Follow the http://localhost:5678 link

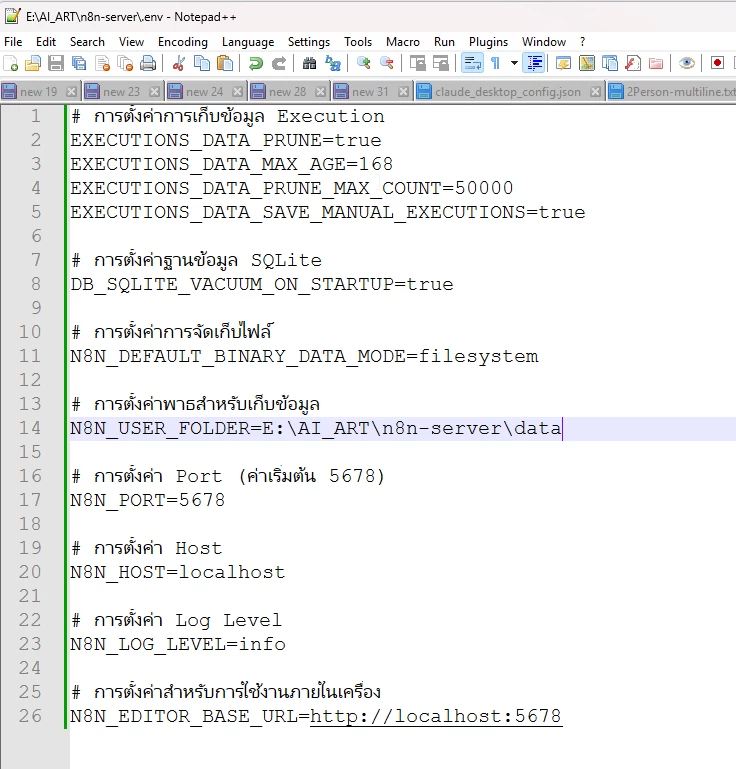(x=436, y=716)
